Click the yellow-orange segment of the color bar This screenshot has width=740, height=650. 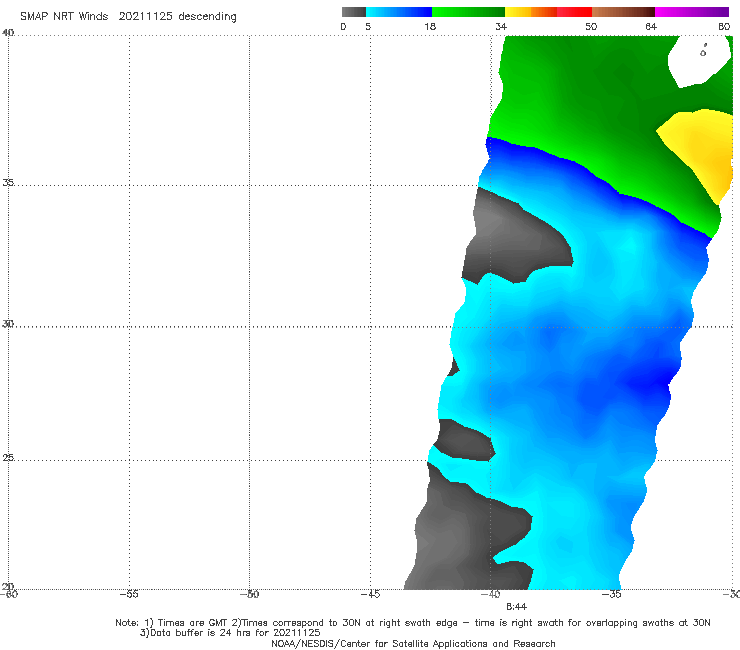pos(531,12)
